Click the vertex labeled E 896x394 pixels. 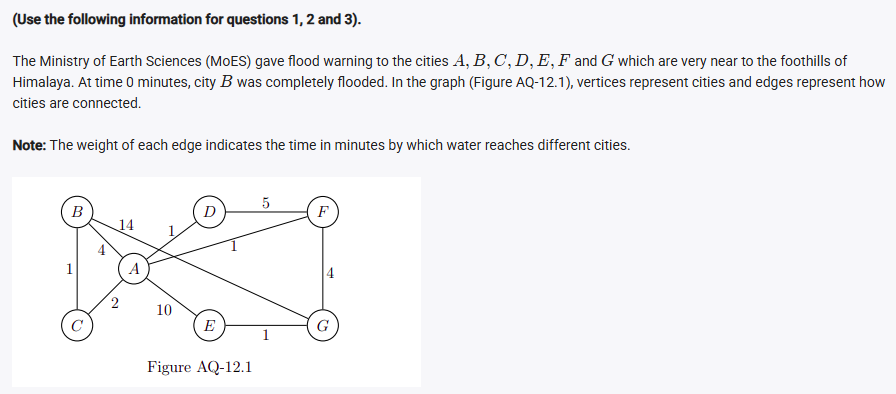[210, 326]
